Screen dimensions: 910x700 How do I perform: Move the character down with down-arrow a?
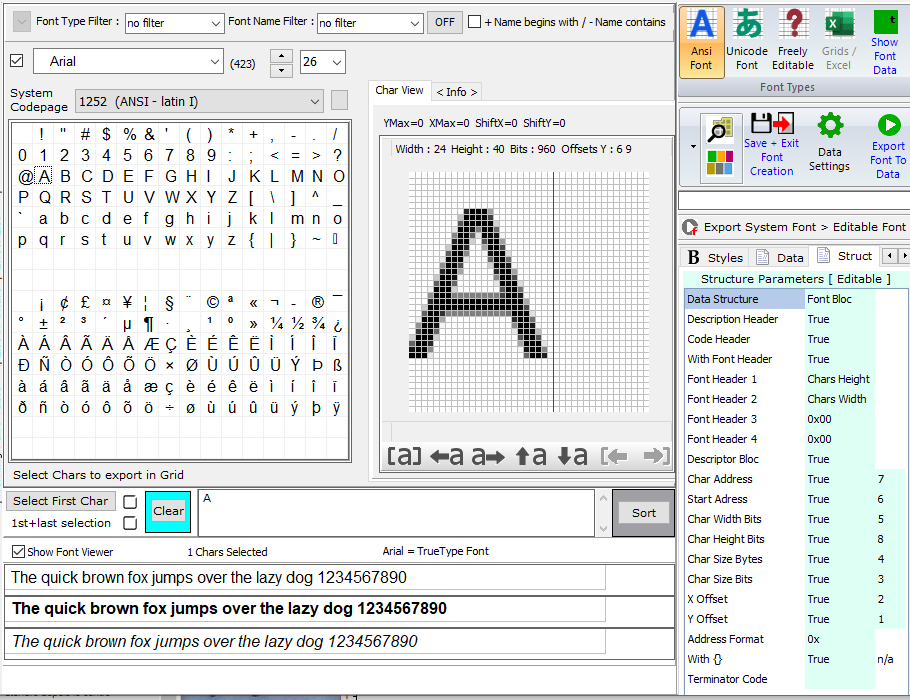tap(572, 456)
